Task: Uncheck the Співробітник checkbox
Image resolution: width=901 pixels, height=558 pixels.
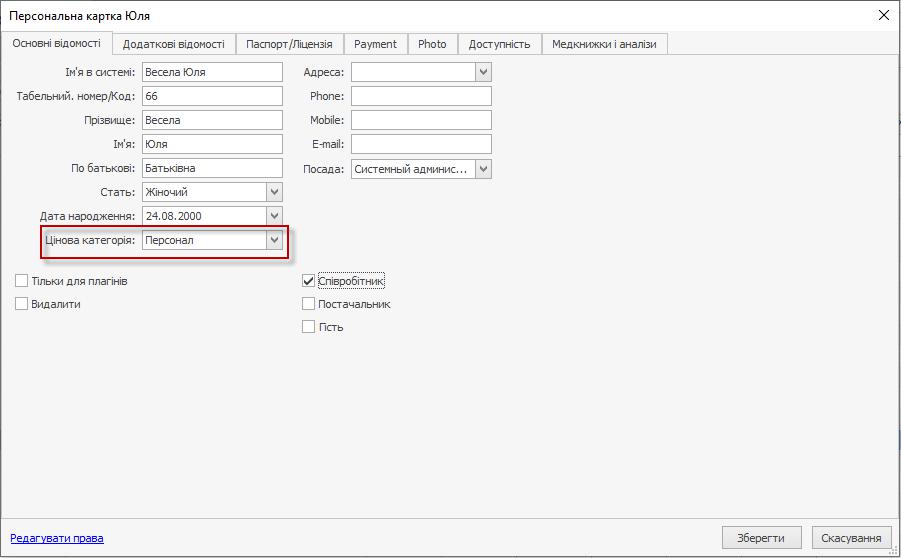Action: click(309, 282)
